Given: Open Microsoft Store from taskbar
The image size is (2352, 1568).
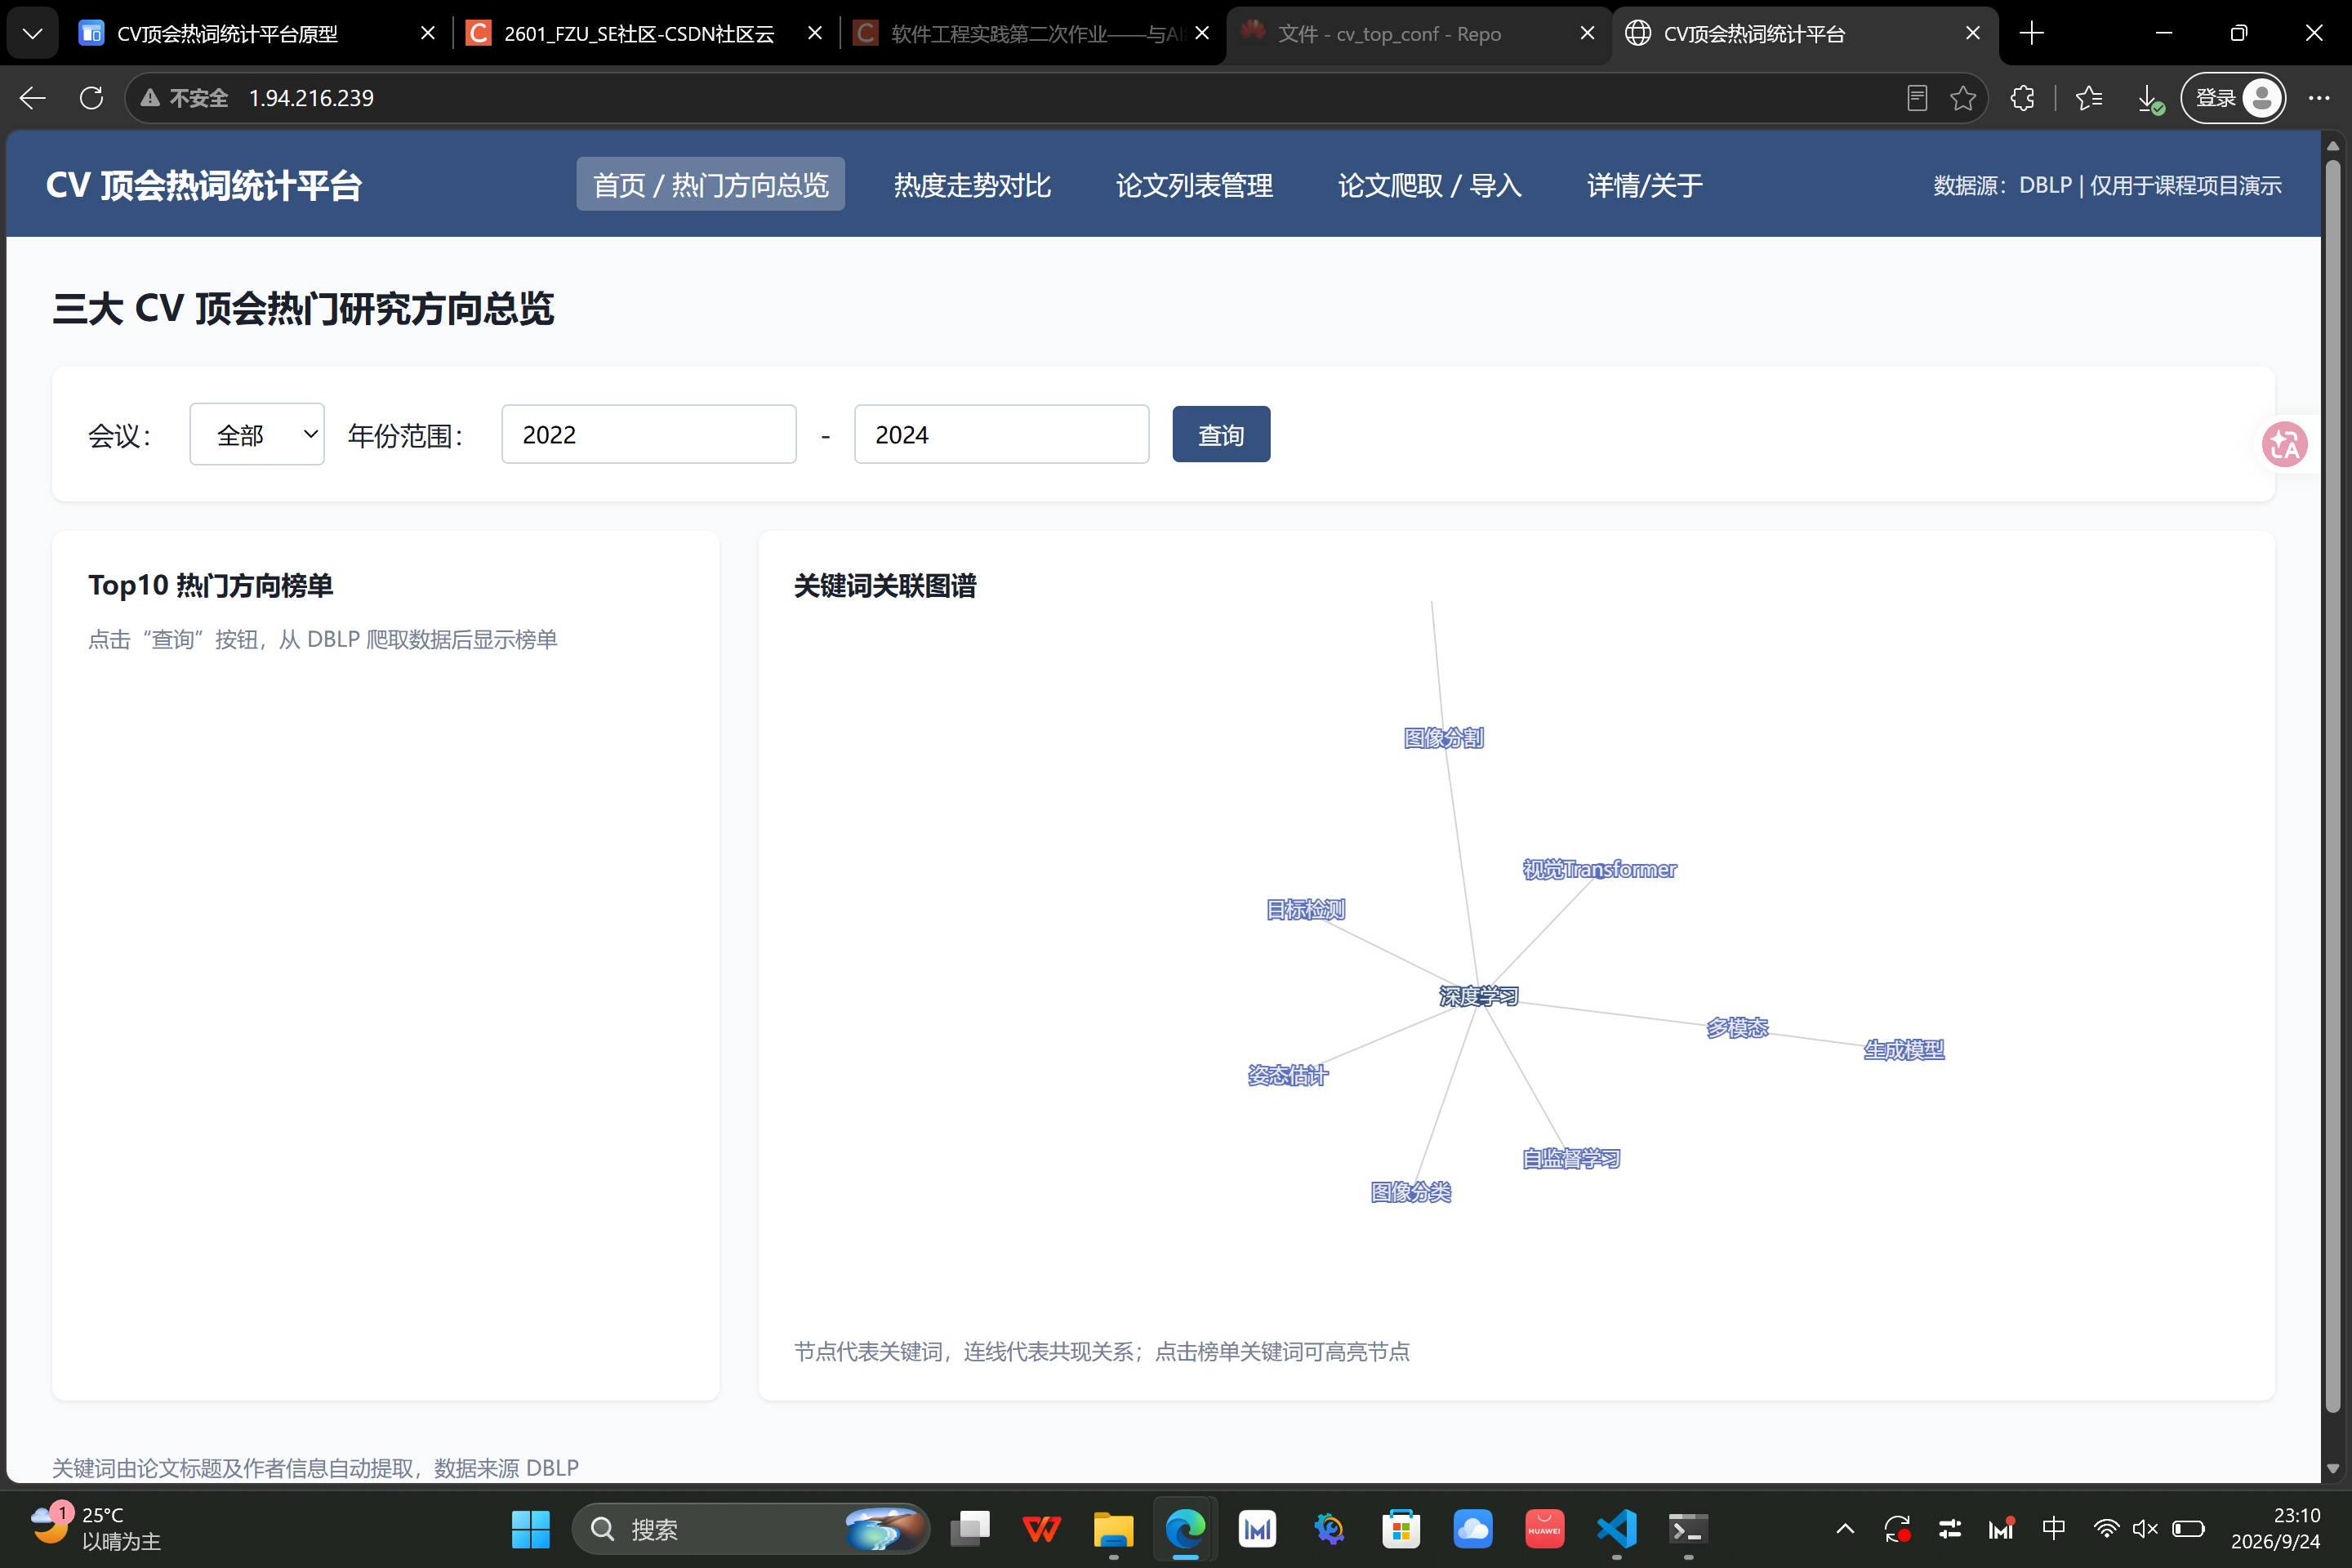Looking at the screenshot, I should click(1400, 1529).
